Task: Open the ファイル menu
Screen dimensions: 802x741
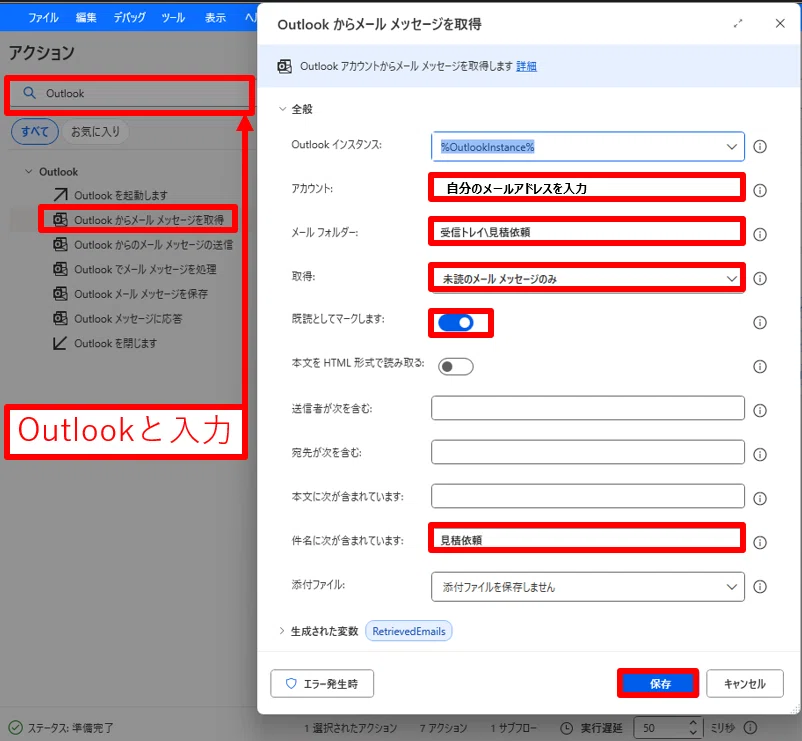Action: [43, 17]
